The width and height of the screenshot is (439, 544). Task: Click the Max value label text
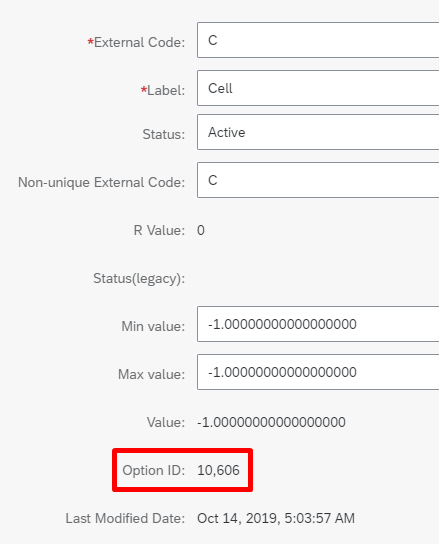point(152,374)
